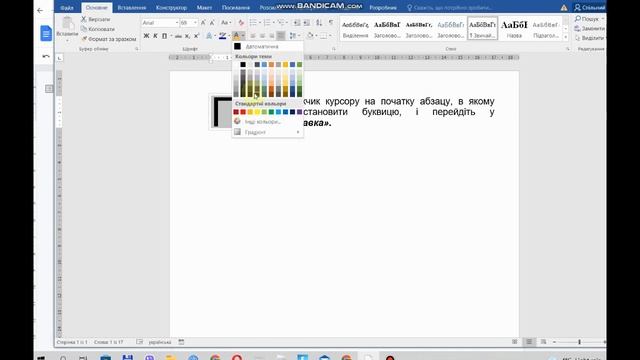Screen dimensions: 640x360
Task: Click the Clear Formatting eraser icon
Action: point(241,23)
